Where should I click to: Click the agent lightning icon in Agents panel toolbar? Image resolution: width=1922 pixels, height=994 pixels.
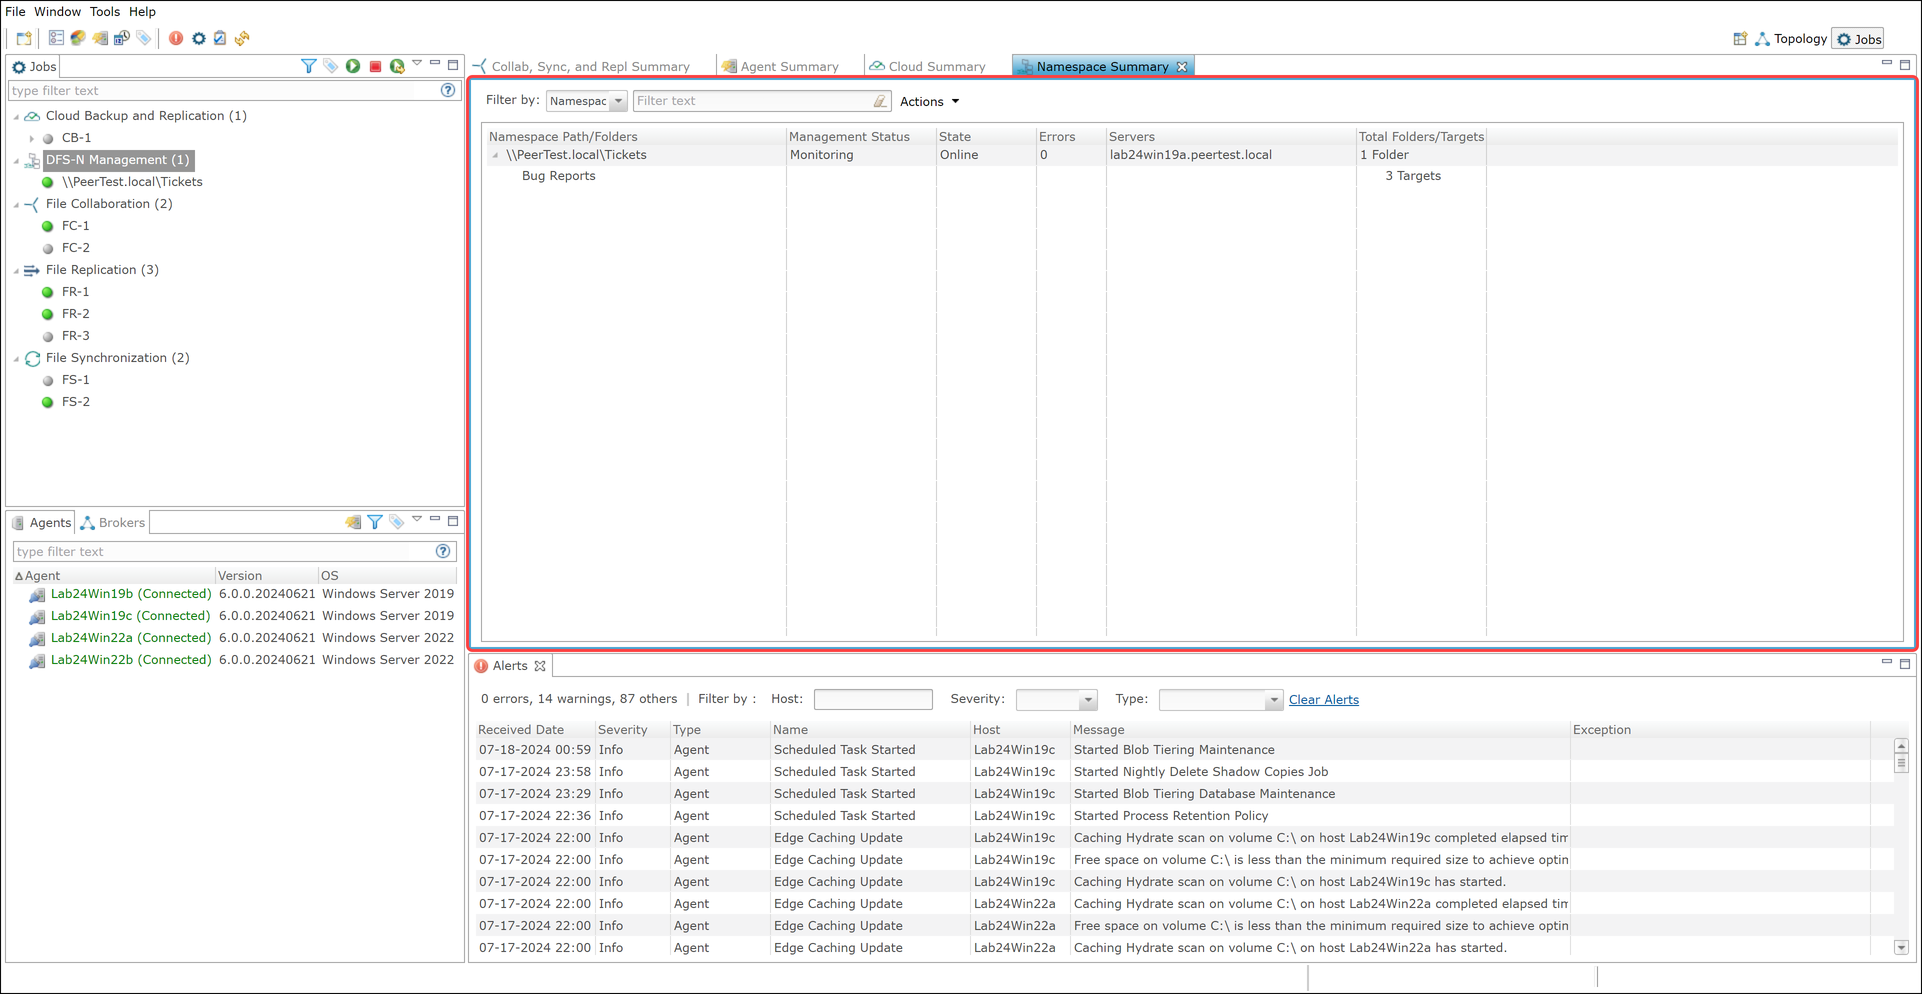pyautogui.click(x=353, y=522)
